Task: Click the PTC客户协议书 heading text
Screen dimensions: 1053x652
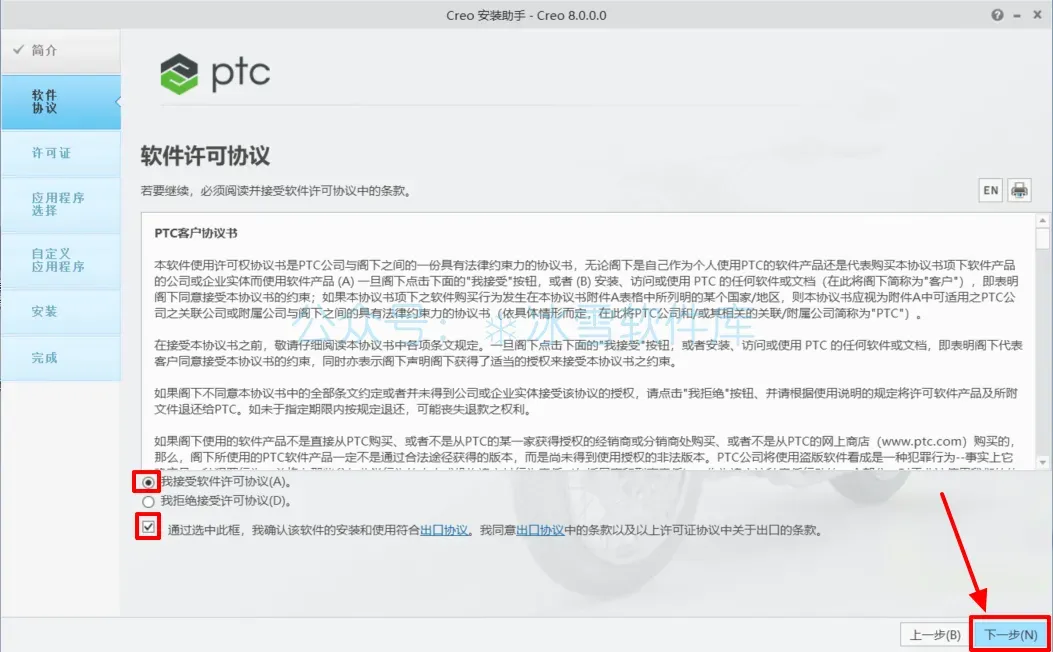Action: tap(195, 234)
